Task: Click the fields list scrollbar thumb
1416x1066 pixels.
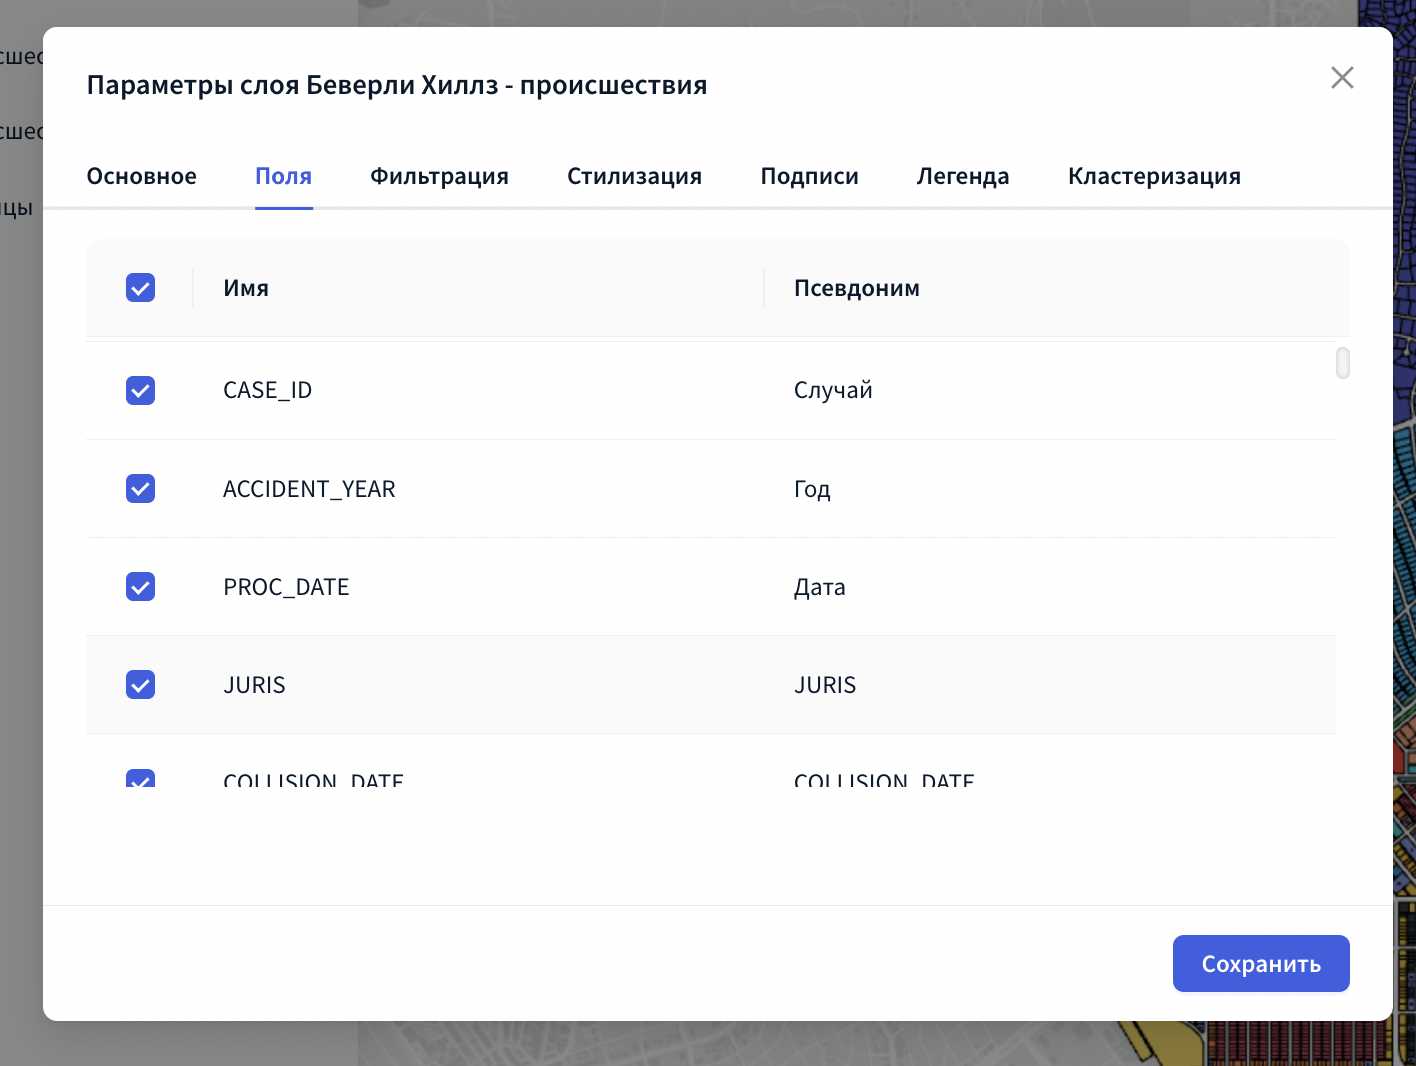Action: point(1342,363)
